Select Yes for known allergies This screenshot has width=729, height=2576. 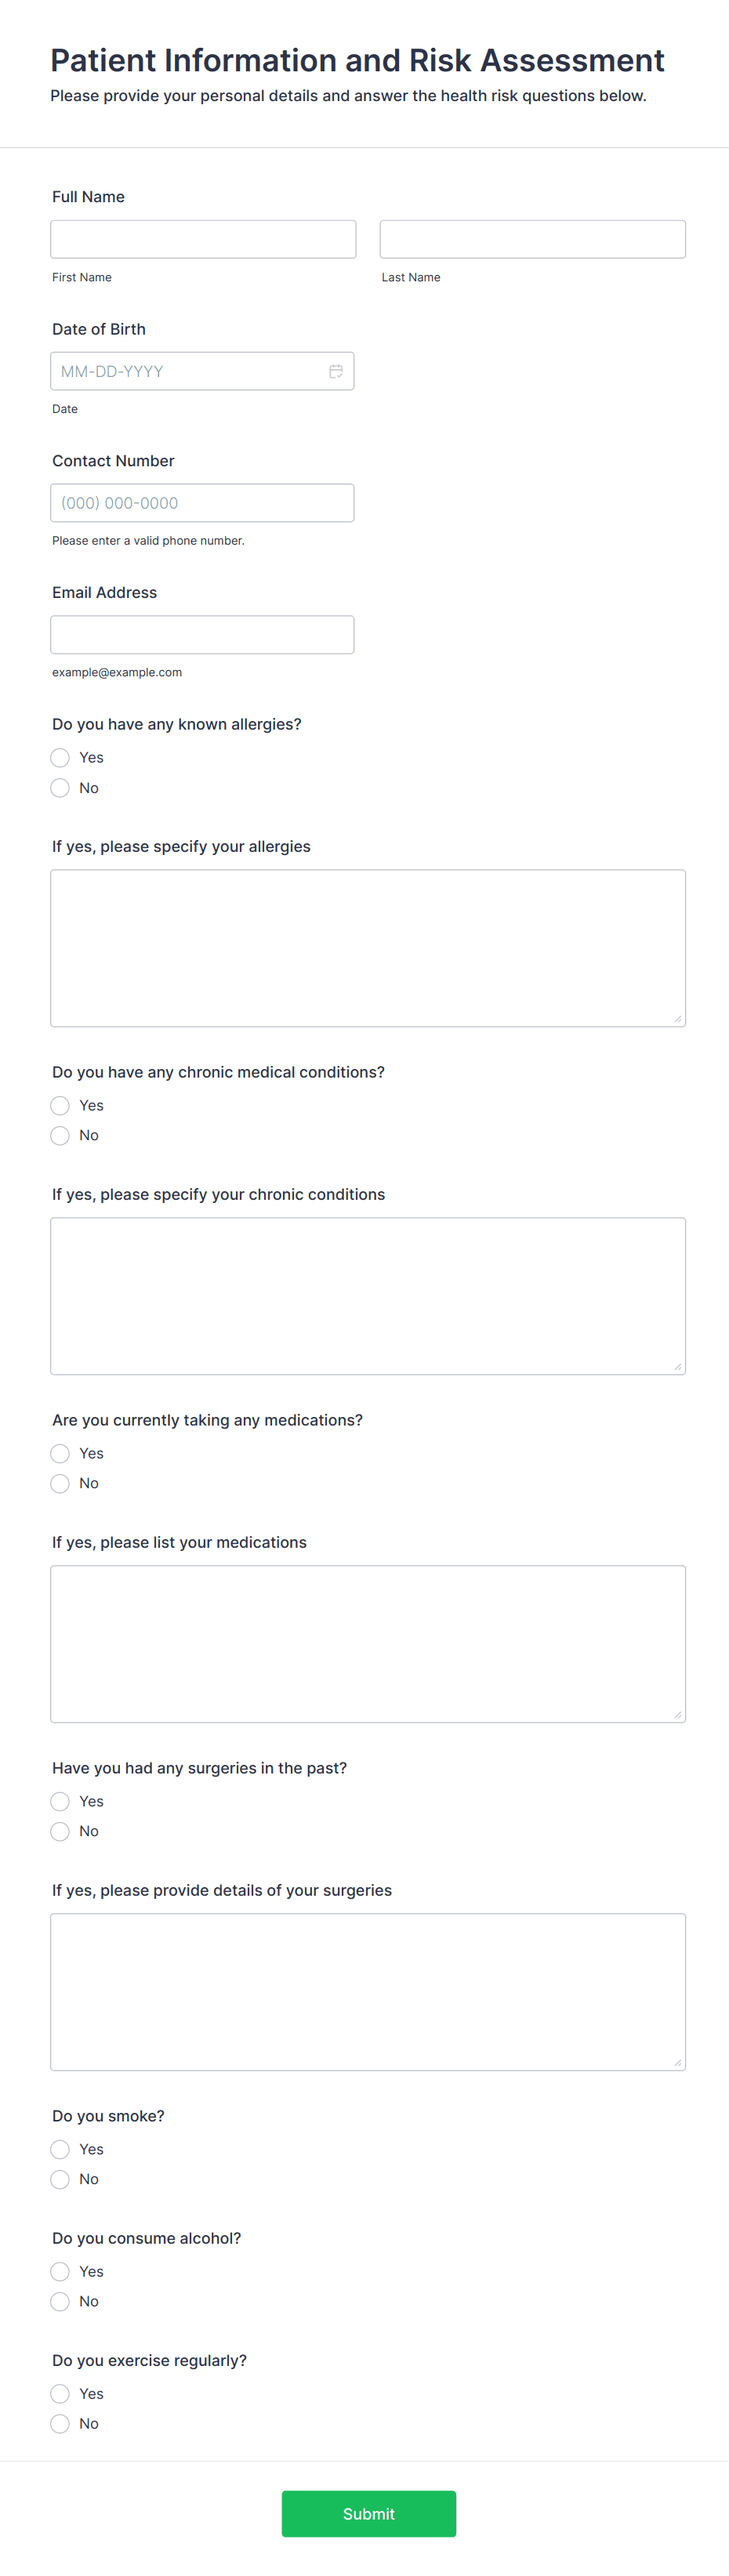(x=60, y=757)
